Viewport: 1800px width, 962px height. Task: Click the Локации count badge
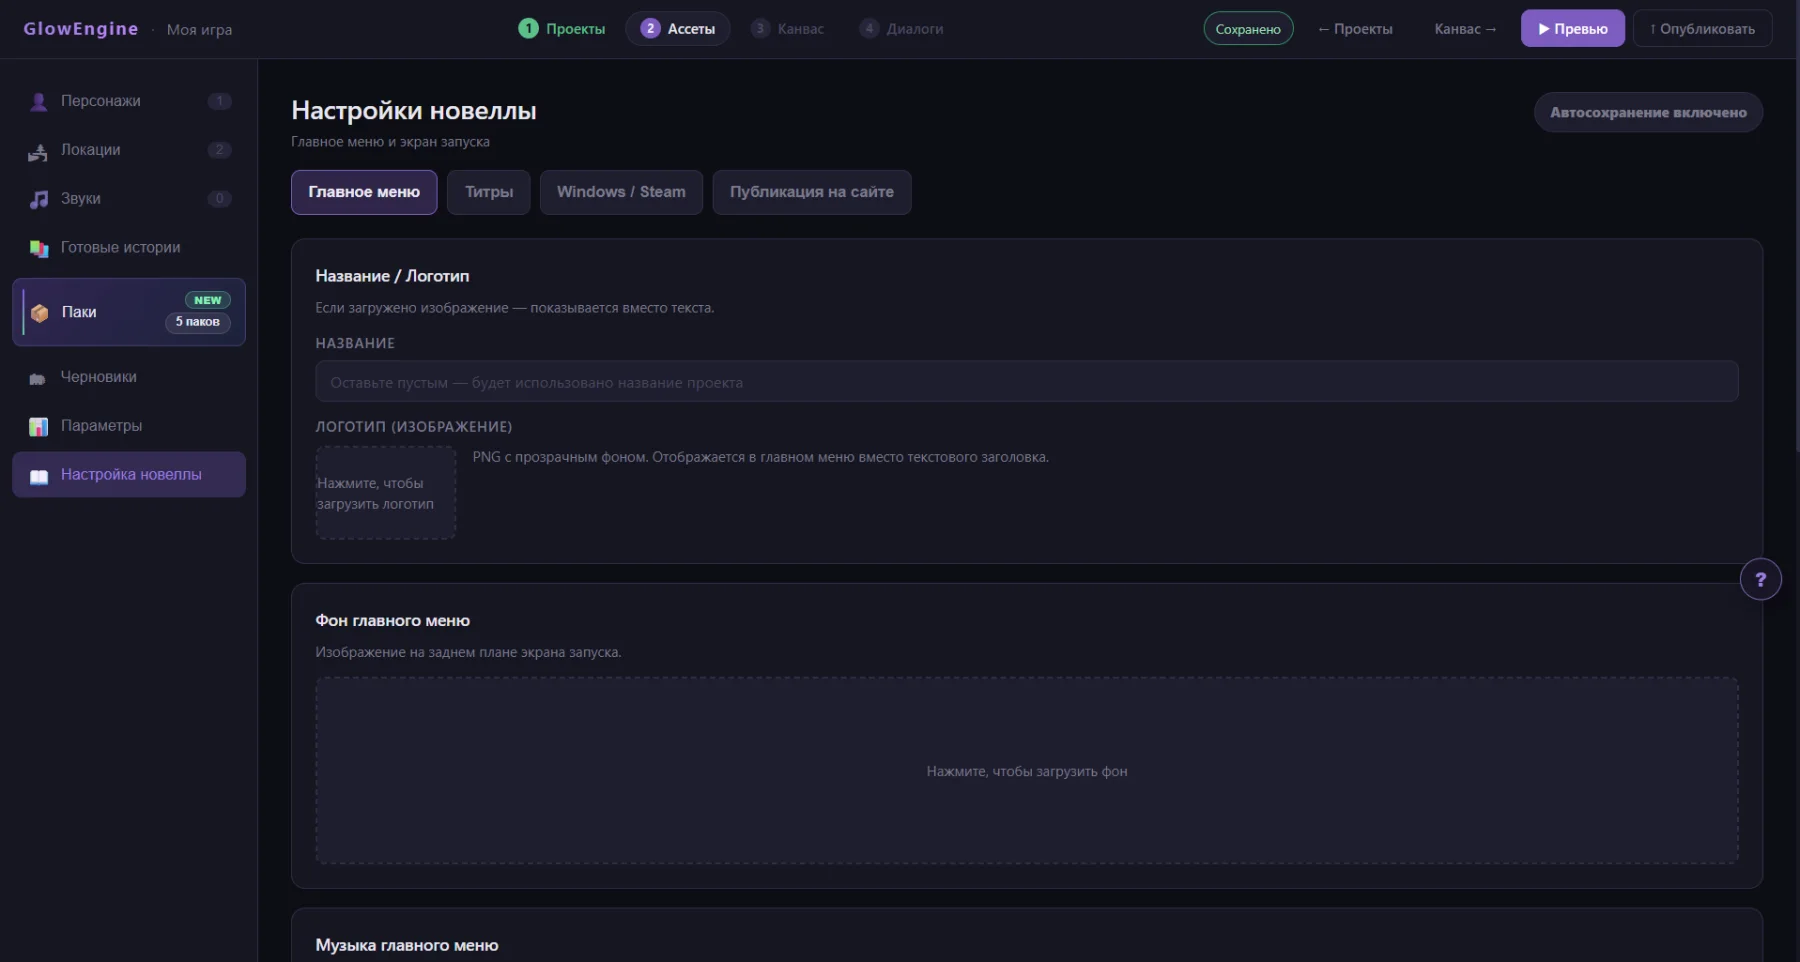pyautogui.click(x=219, y=150)
